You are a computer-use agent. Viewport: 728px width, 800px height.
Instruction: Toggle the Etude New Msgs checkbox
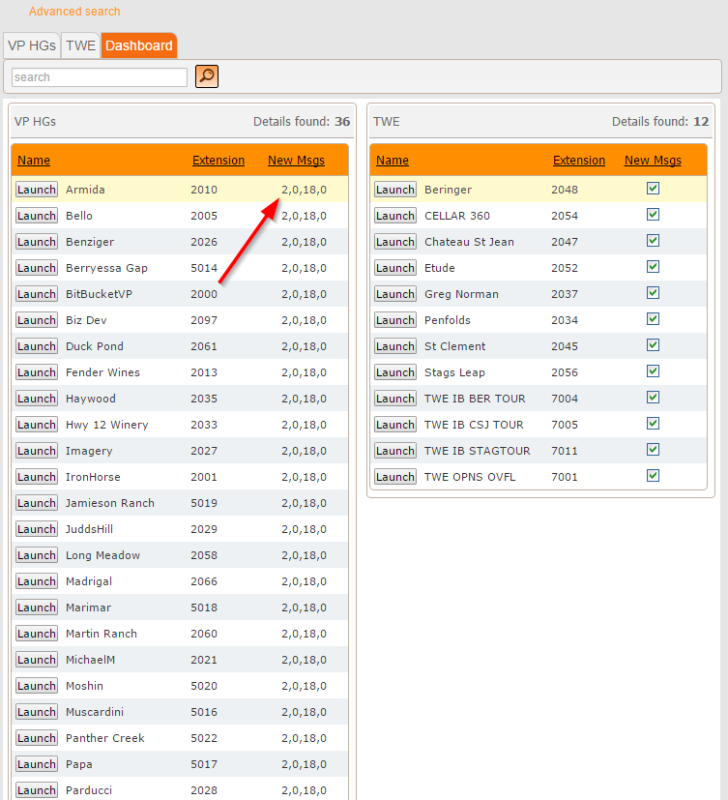click(x=653, y=266)
